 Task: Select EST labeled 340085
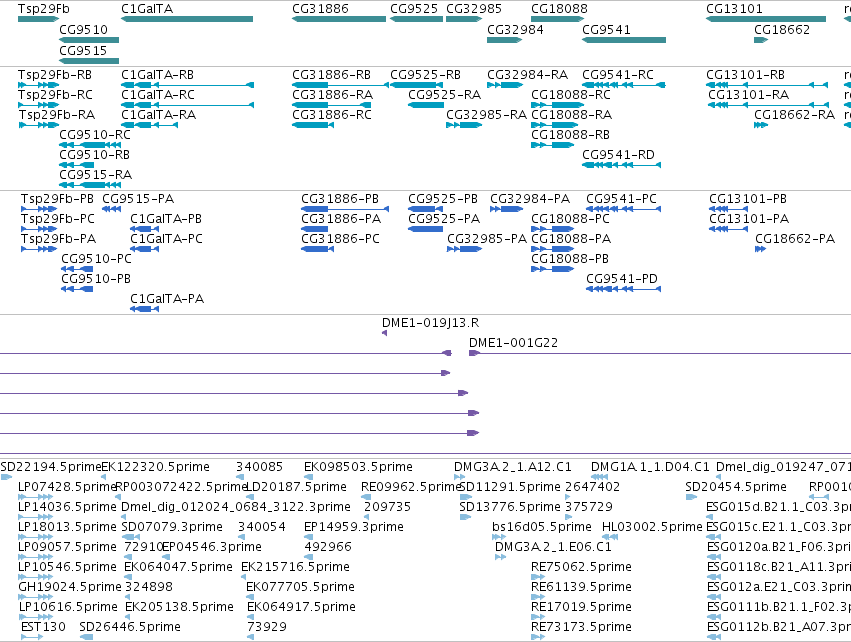[x=259, y=467]
